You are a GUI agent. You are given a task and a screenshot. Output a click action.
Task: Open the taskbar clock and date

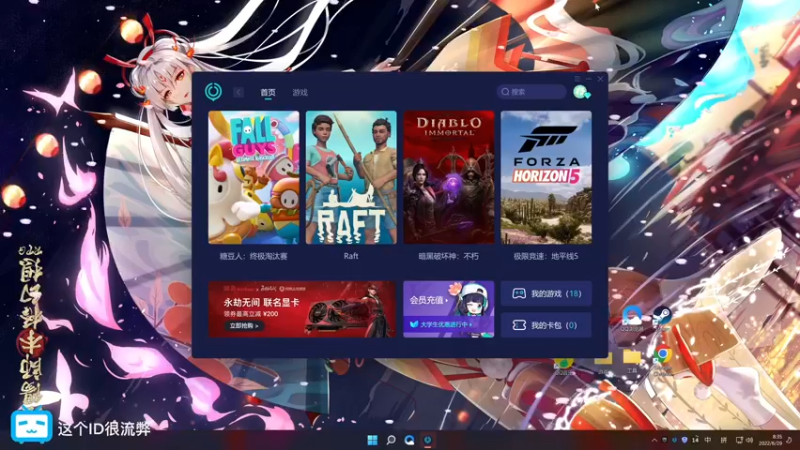[x=770, y=440]
